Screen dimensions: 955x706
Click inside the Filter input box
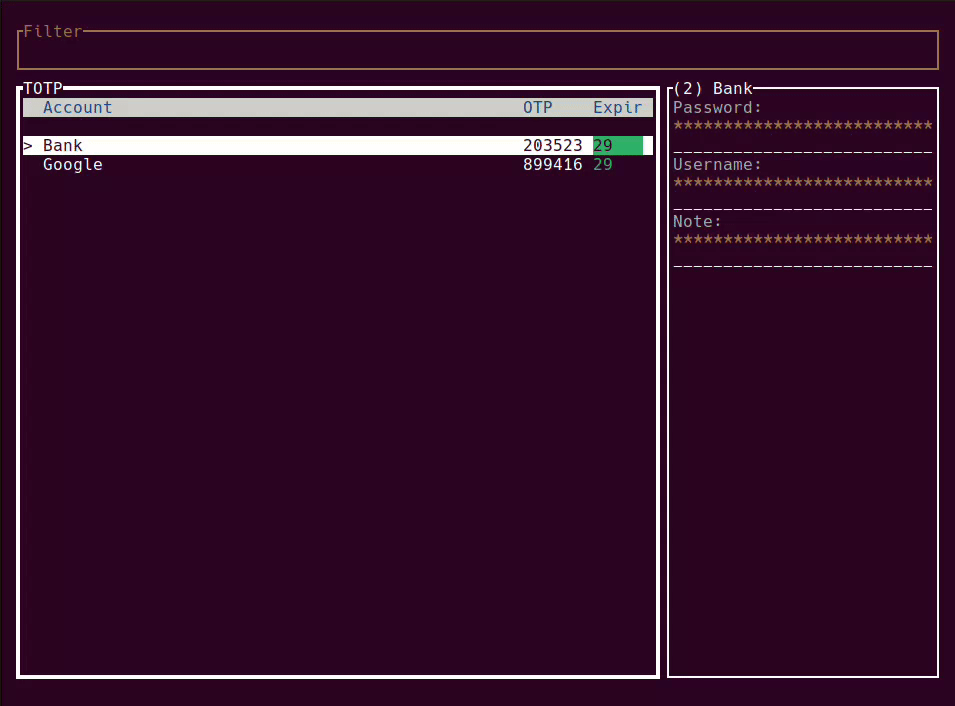pos(478,50)
